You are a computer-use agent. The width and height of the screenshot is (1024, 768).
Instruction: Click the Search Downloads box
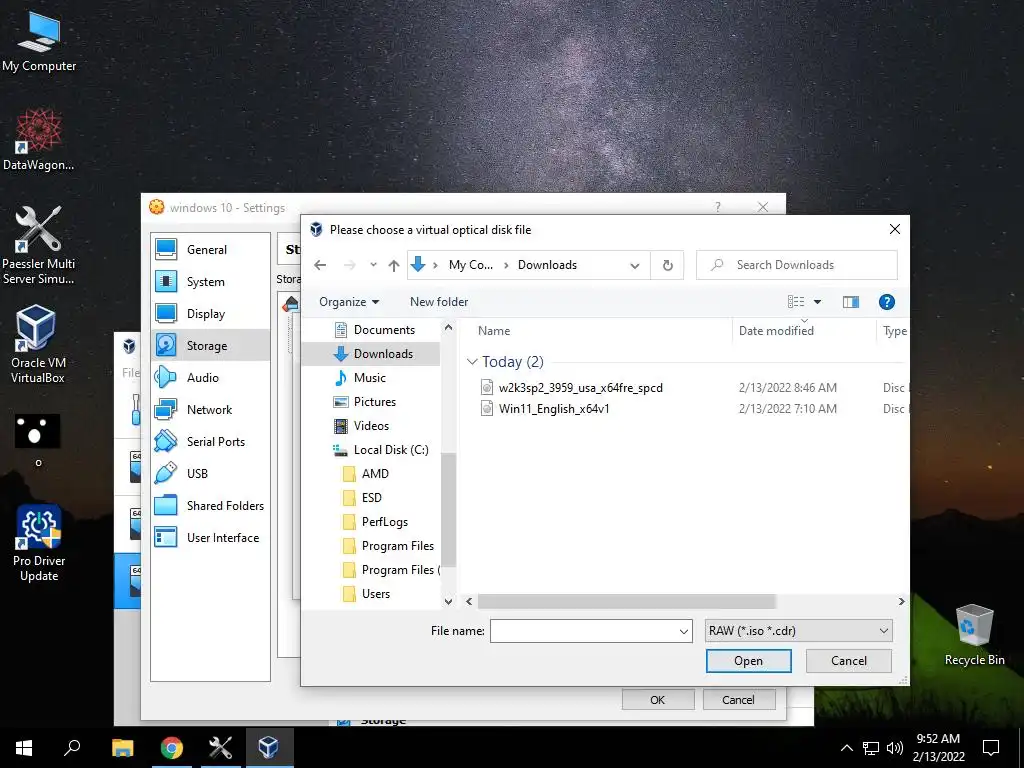(797, 265)
